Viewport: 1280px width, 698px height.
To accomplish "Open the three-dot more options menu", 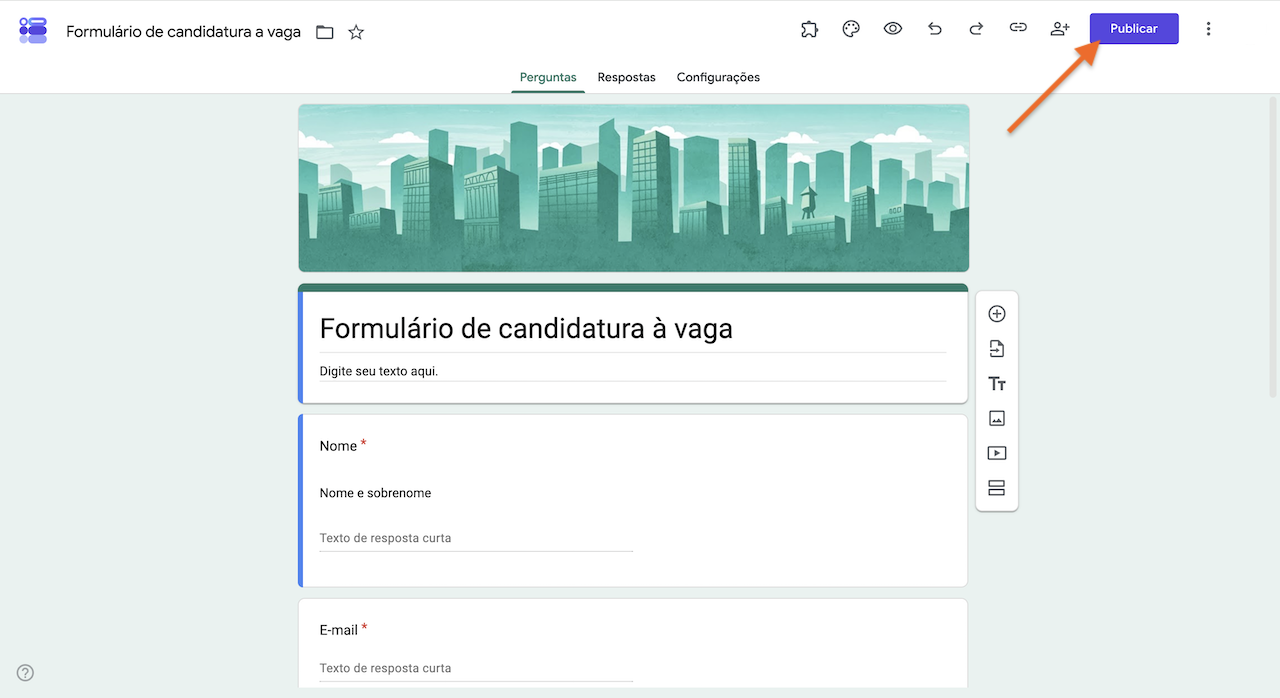I will [x=1208, y=29].
